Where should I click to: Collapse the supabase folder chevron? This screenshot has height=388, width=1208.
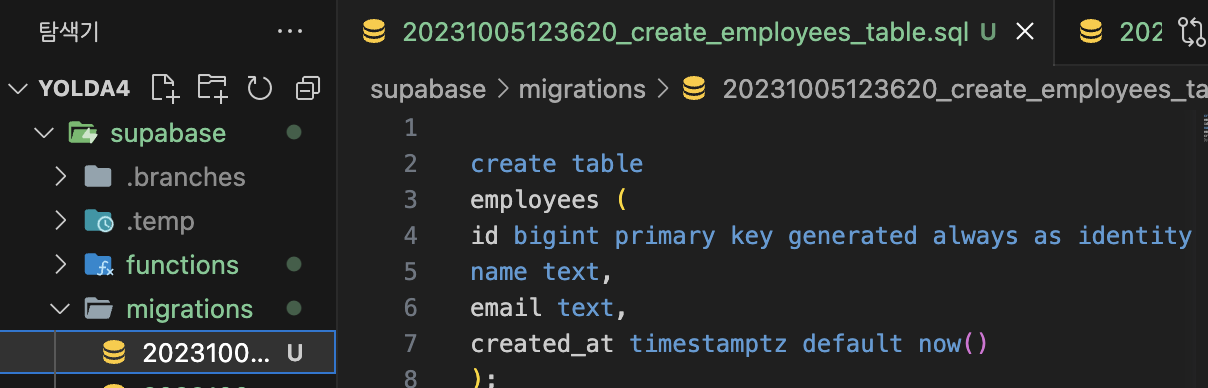(42, 133)
